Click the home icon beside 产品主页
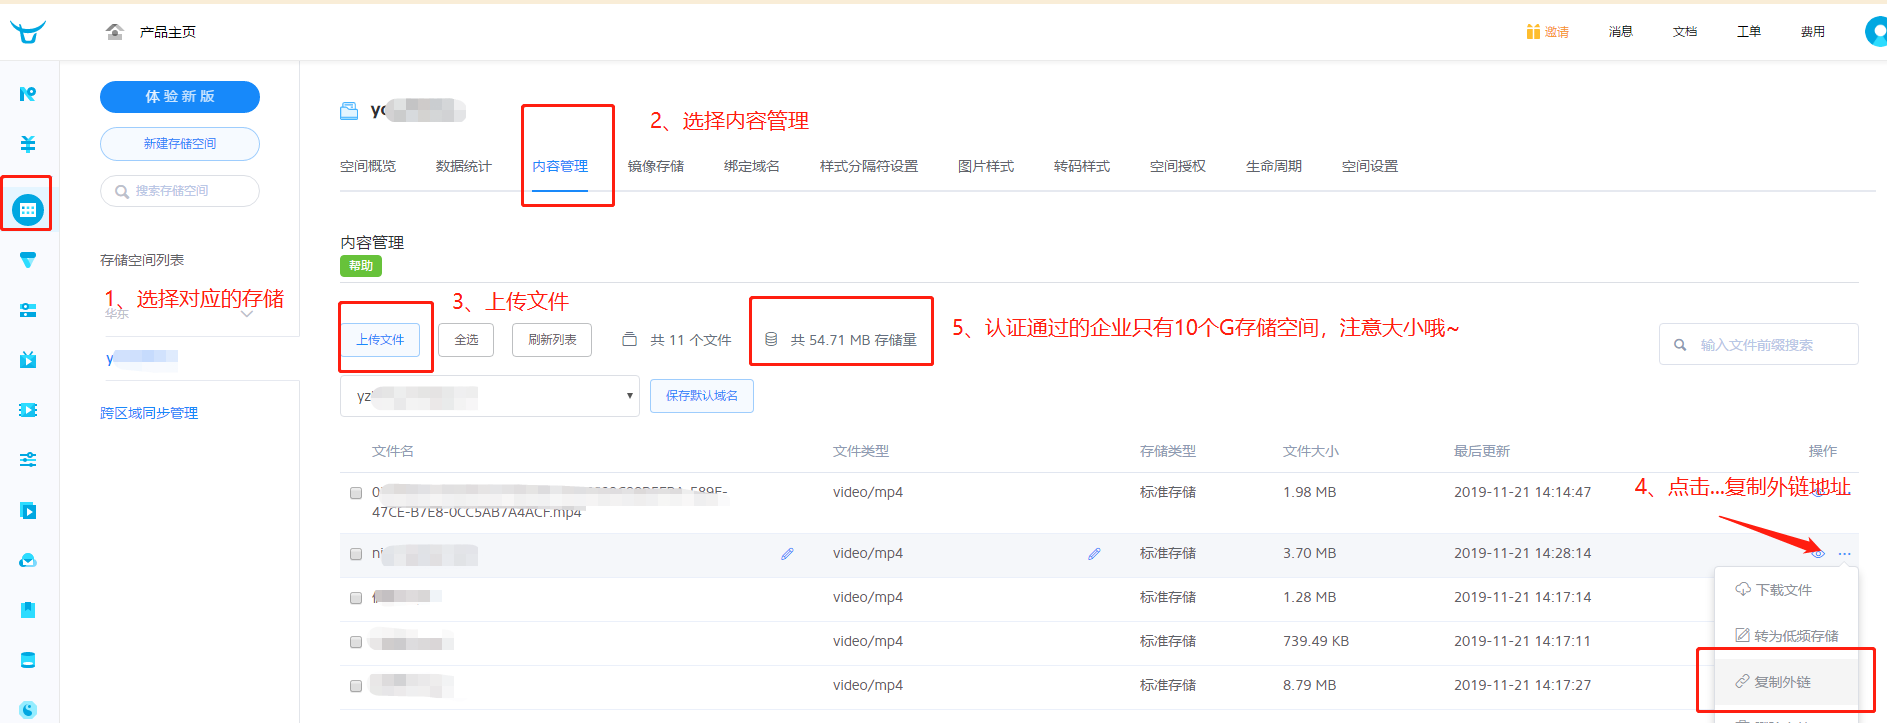The width and height of the screenshot is (1887, 723). (x=115, y=32)
